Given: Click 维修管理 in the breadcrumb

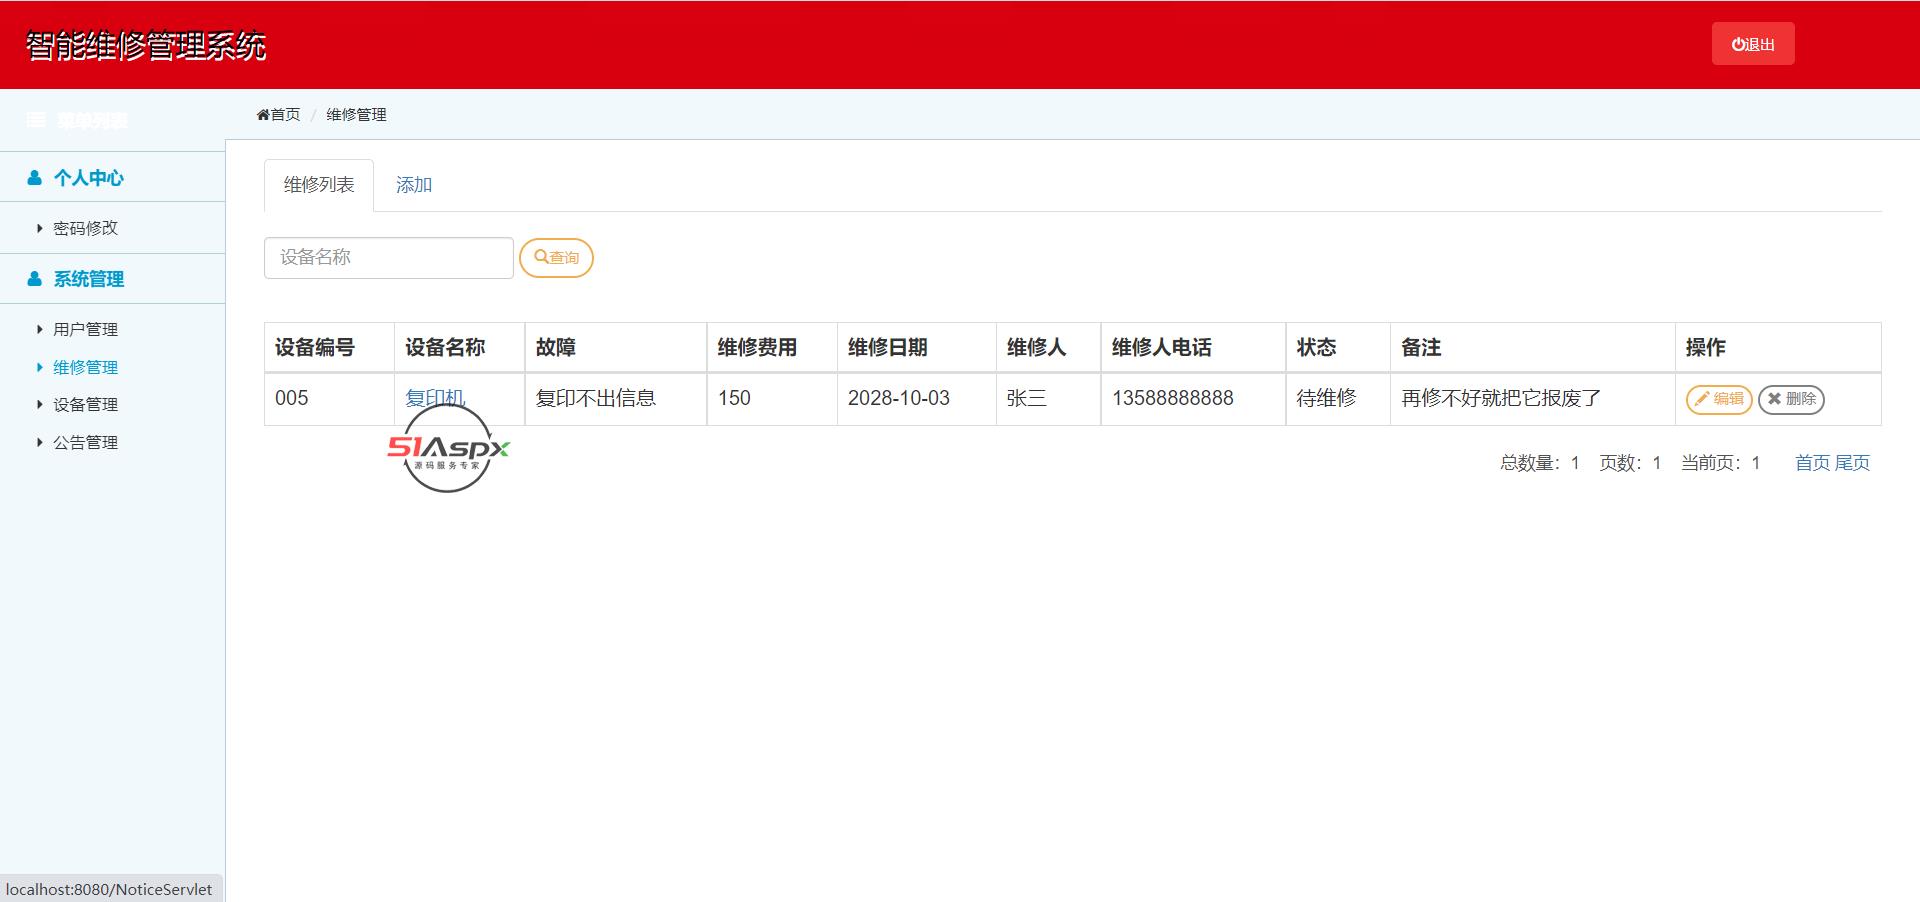Looking at the screenshot, I should coord(356,115).
